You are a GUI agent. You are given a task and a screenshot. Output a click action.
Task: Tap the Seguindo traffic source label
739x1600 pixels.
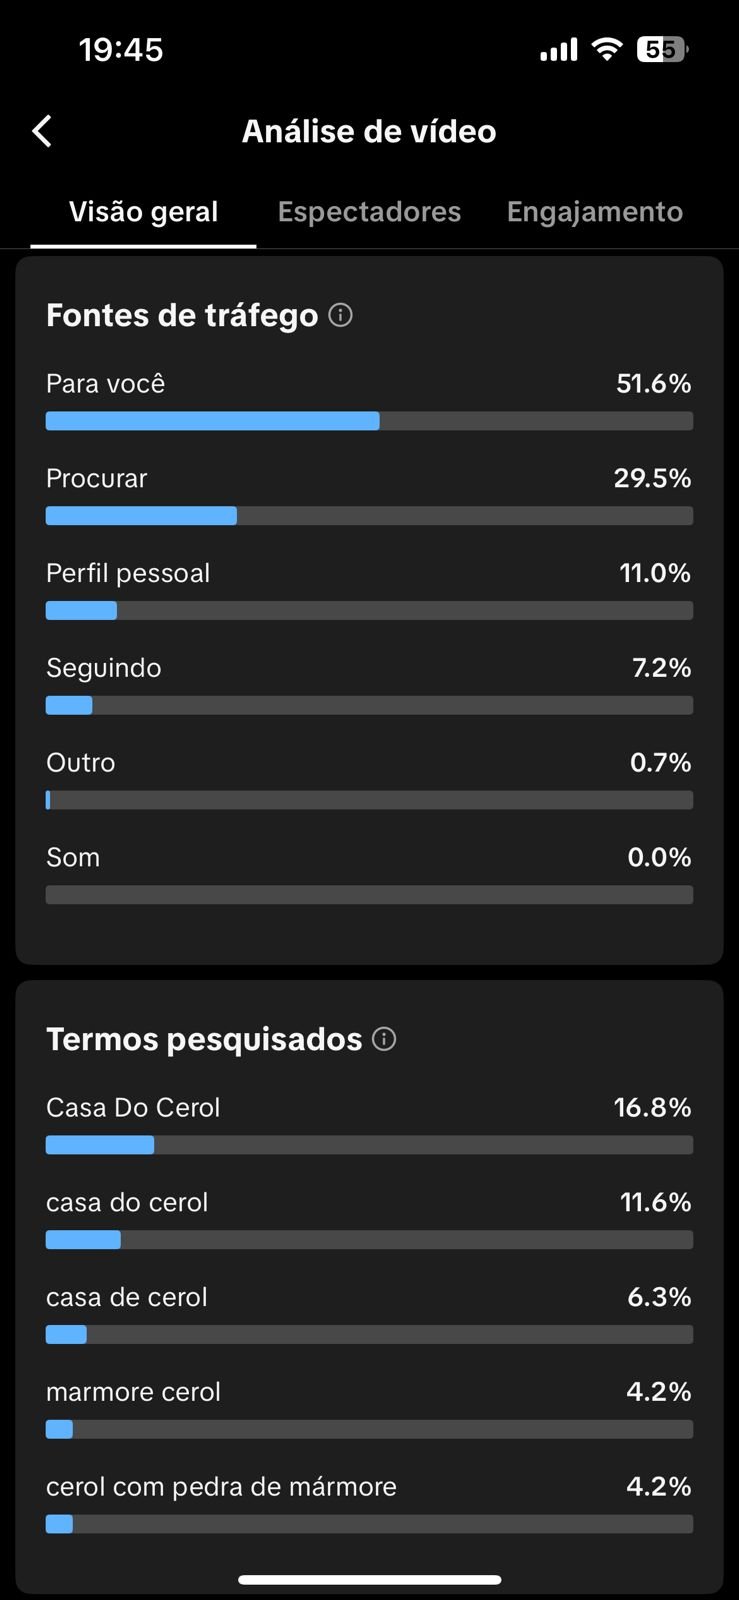point(104,668)
